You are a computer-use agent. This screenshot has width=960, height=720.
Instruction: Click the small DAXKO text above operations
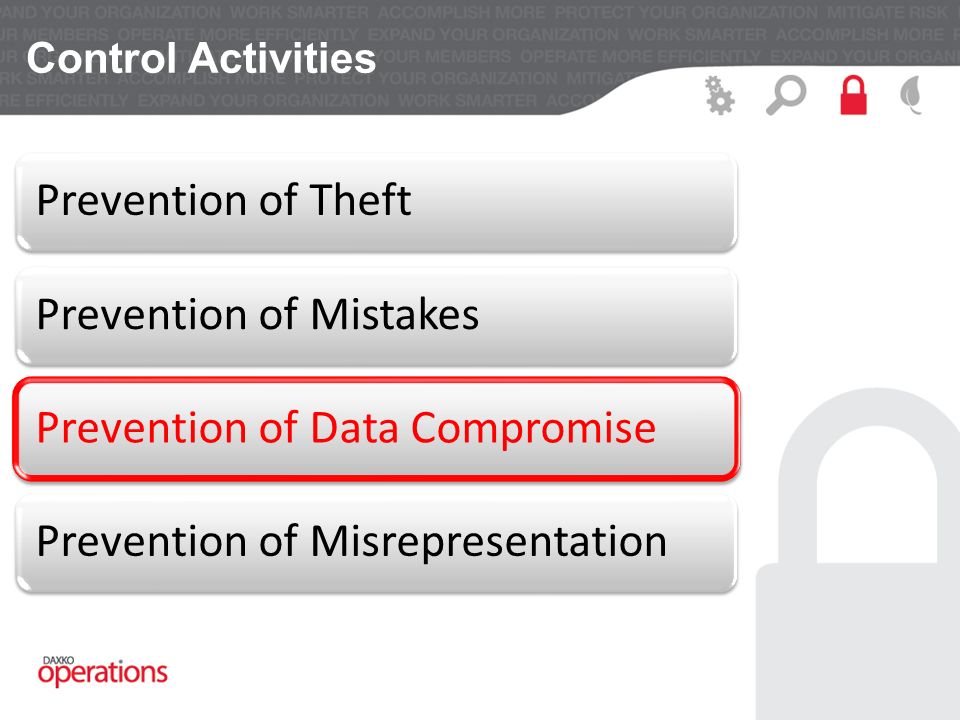point(58,661)
